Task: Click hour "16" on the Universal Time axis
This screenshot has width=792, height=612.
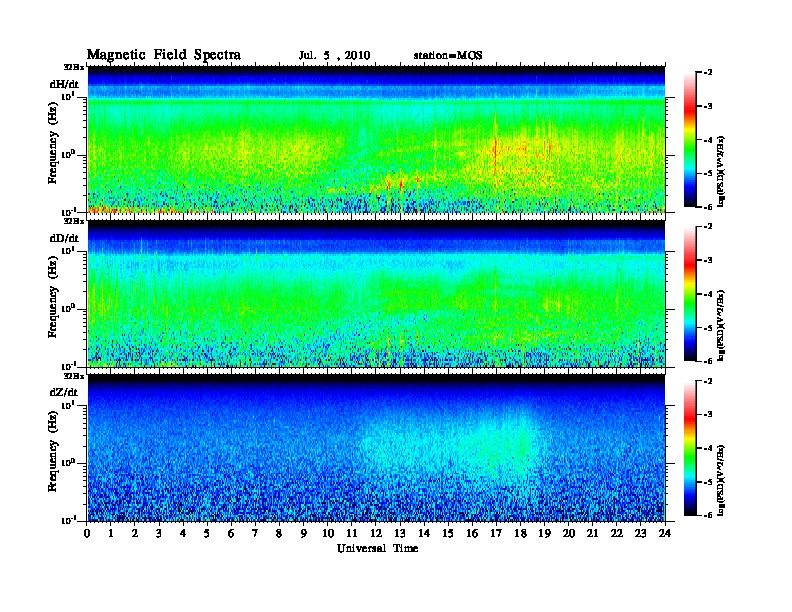Action: click(x=472, y=533)
